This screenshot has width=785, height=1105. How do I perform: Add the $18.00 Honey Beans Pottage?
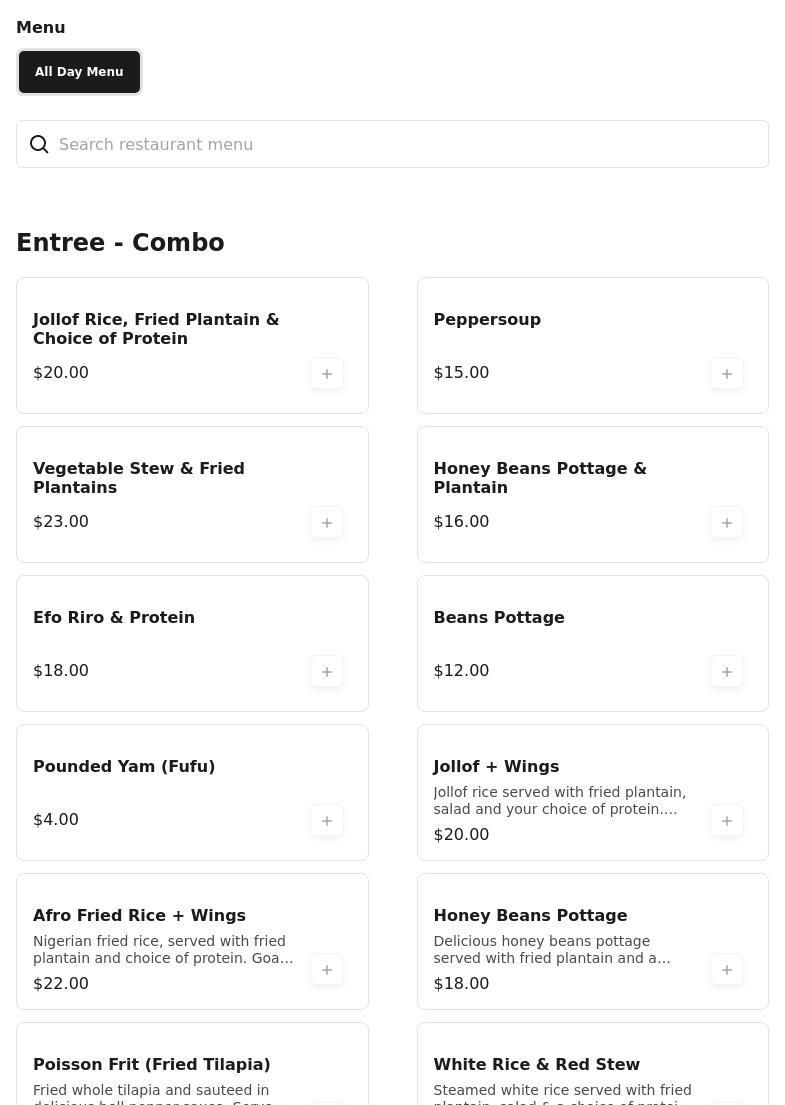727,970
